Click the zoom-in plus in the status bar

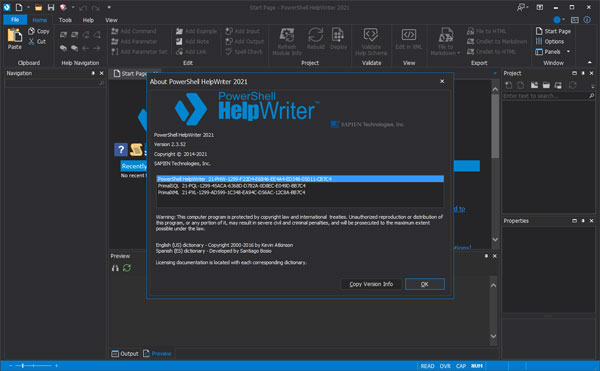click(x=56, y=366)
